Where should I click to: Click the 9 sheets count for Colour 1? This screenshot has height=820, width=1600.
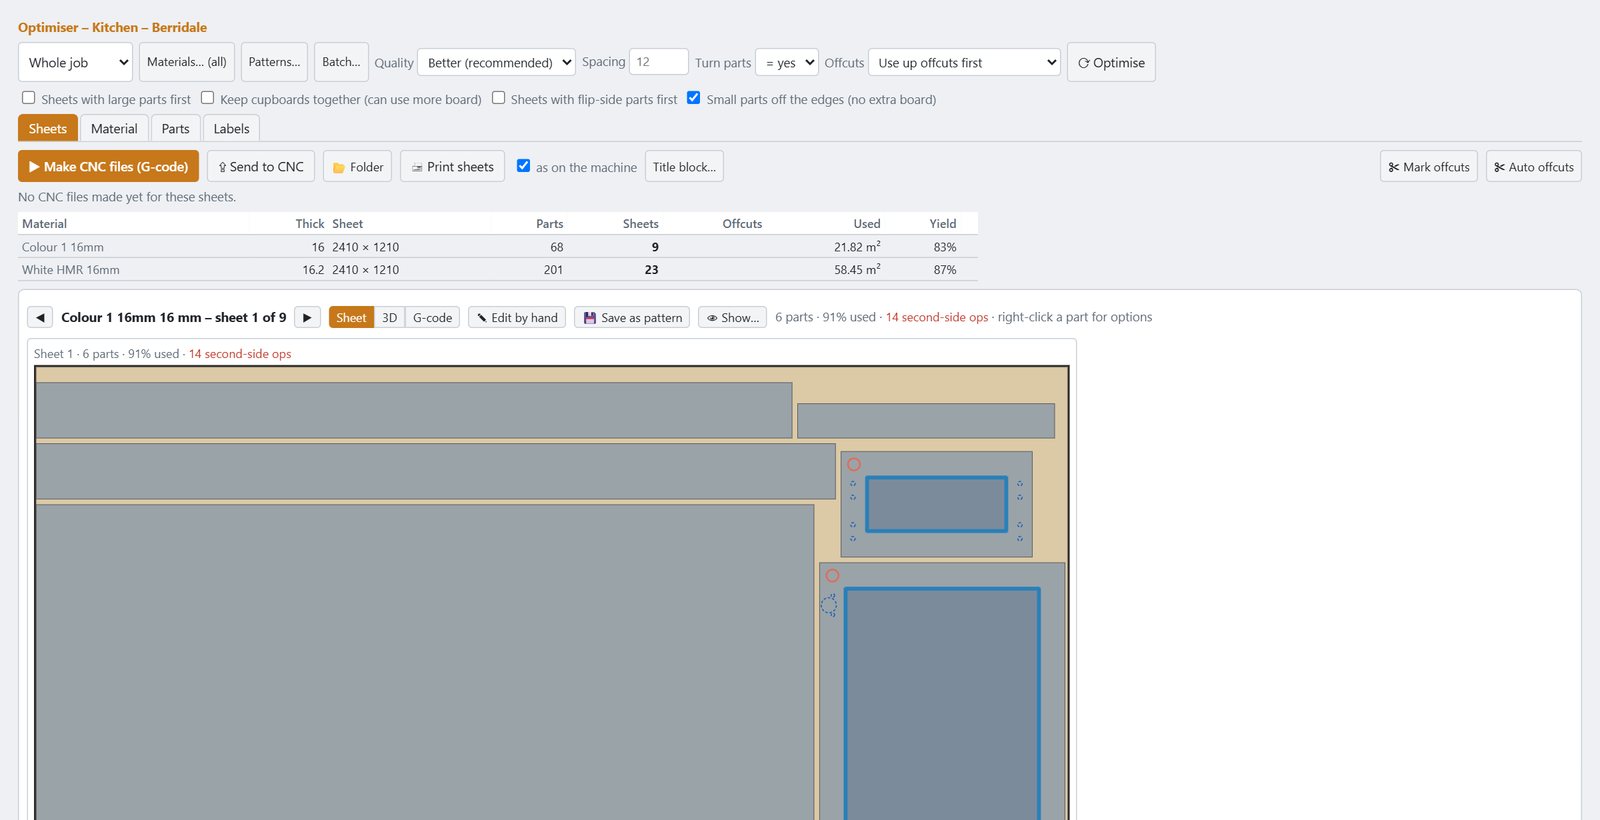tap(655, 247)
